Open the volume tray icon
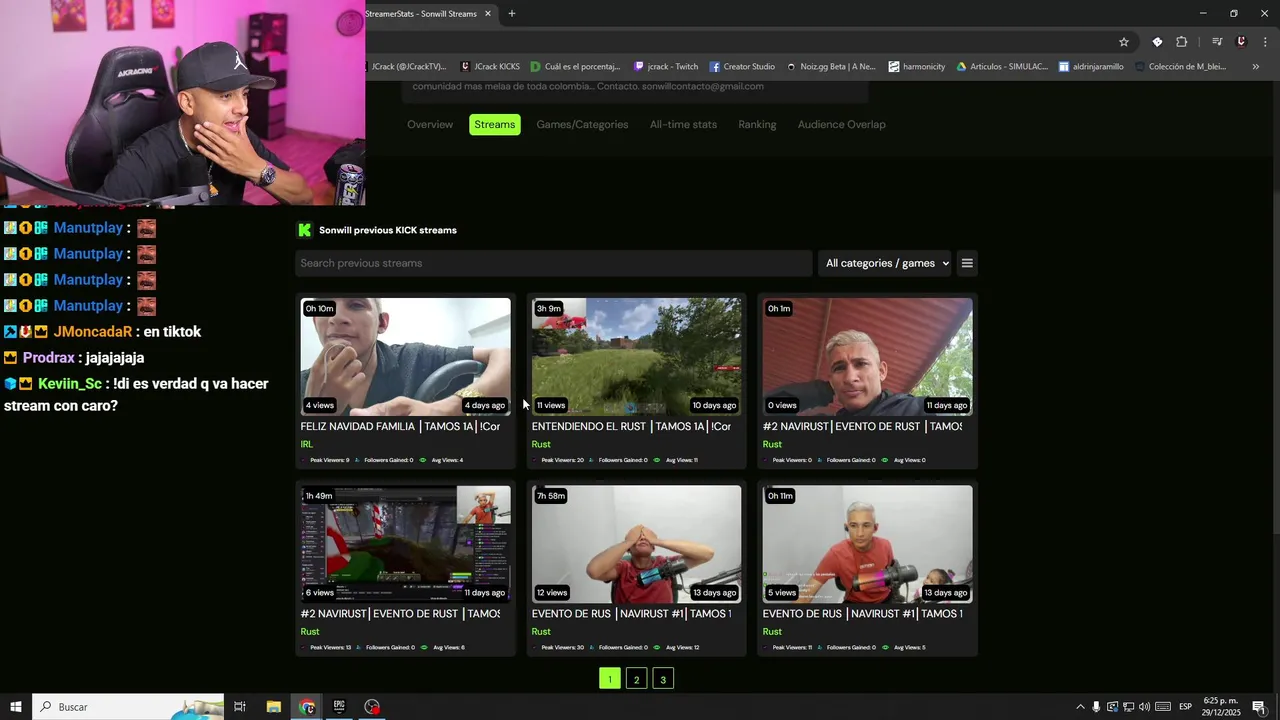The image size is (1280, 720). 1144,707
